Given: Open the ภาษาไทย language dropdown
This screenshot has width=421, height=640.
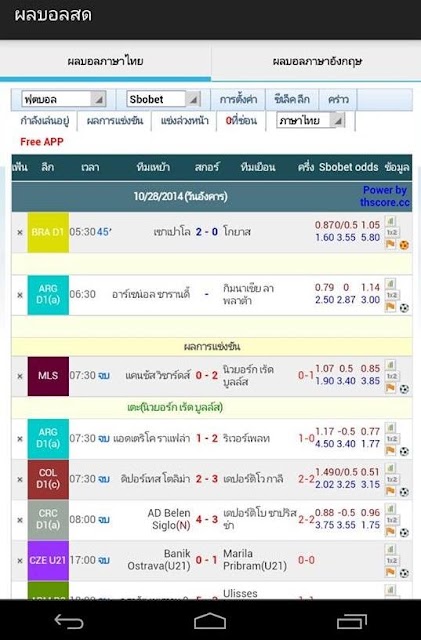Looking at the screenshot, I should coord(311,120).
